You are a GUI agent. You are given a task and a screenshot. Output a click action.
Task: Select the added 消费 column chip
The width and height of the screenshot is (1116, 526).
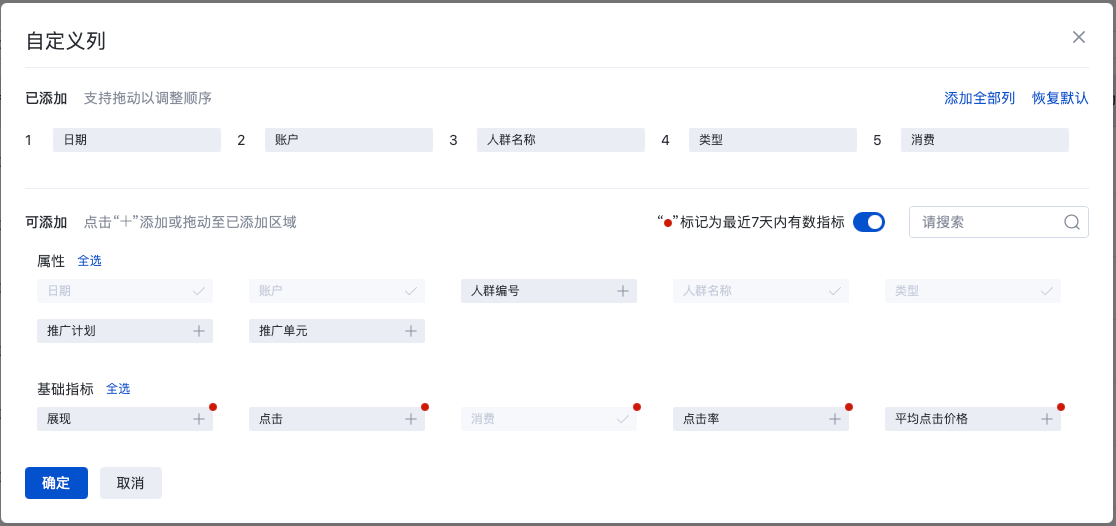click(x=984, y=140)
